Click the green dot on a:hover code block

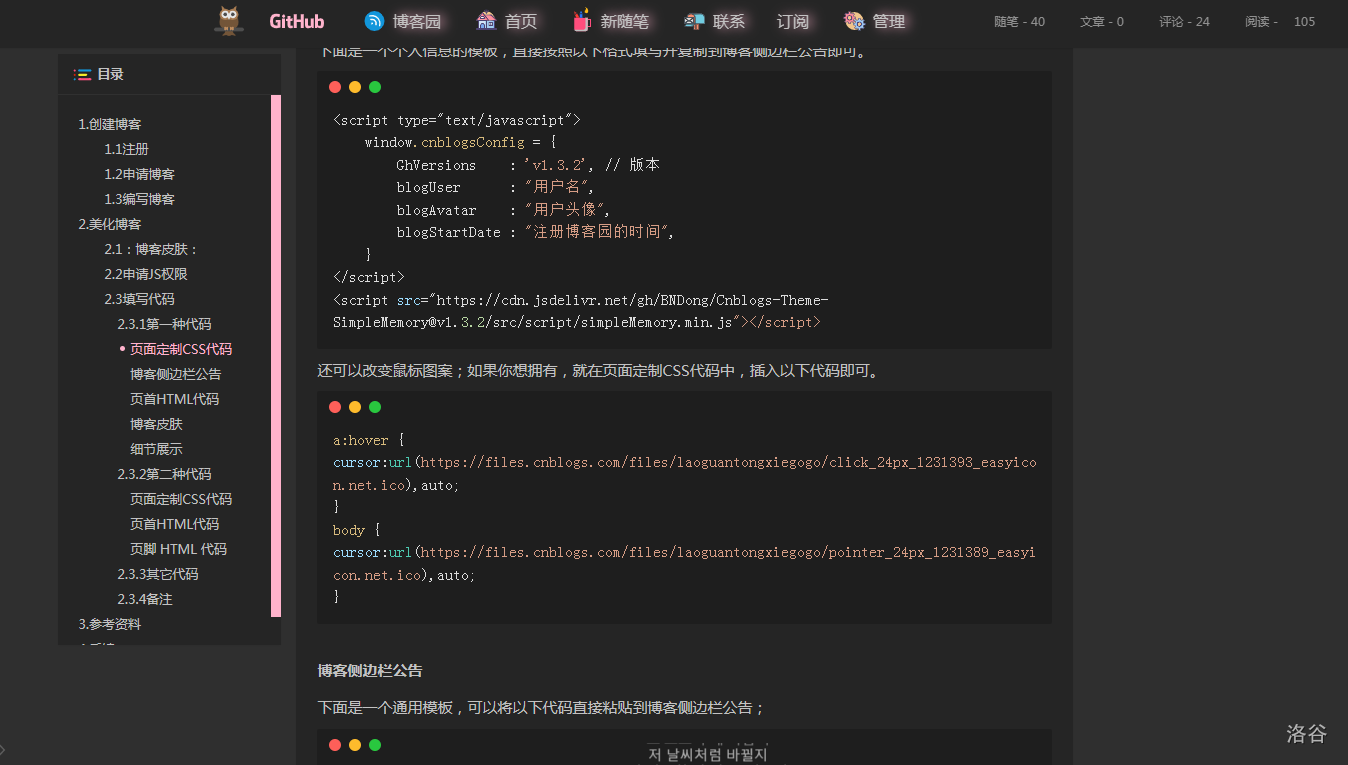click(375, 407)
